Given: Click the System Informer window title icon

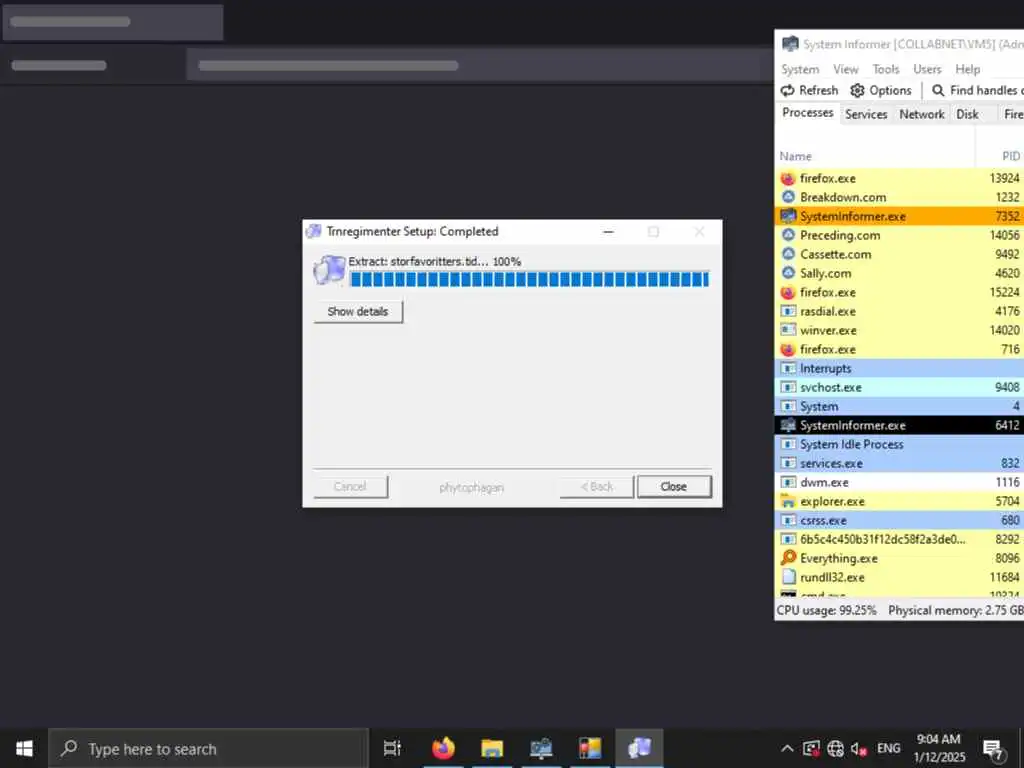Looking at the screenshot, I should (790, 44).
